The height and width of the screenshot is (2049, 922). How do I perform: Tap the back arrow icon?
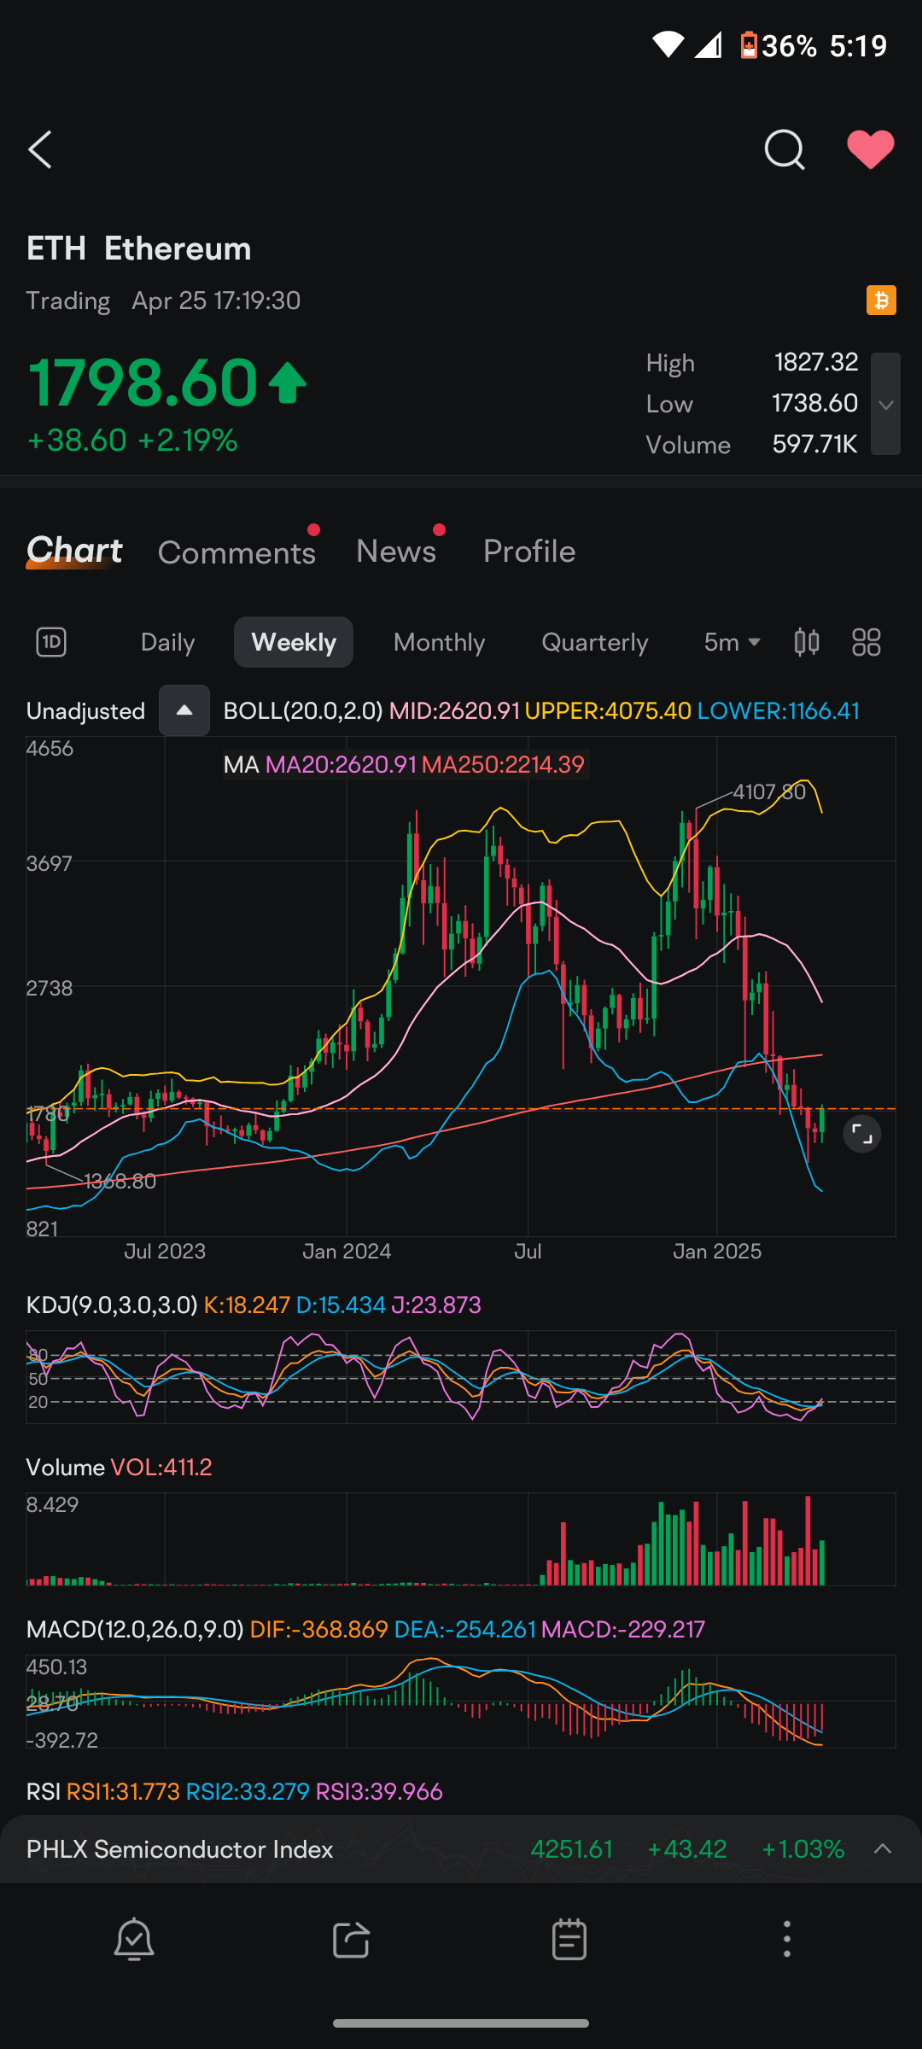pos(40,150)
